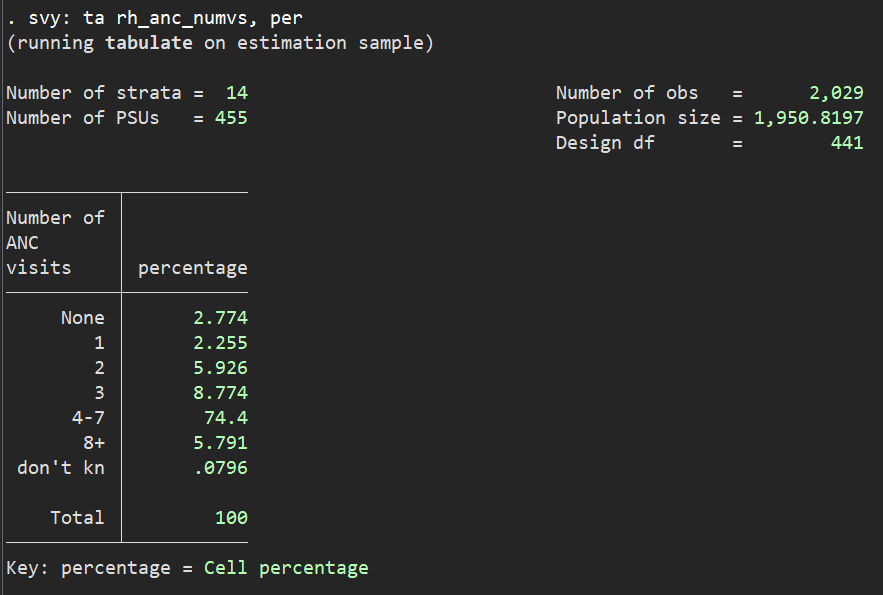Select the Number of strata value 14

[x=236, y=93]
